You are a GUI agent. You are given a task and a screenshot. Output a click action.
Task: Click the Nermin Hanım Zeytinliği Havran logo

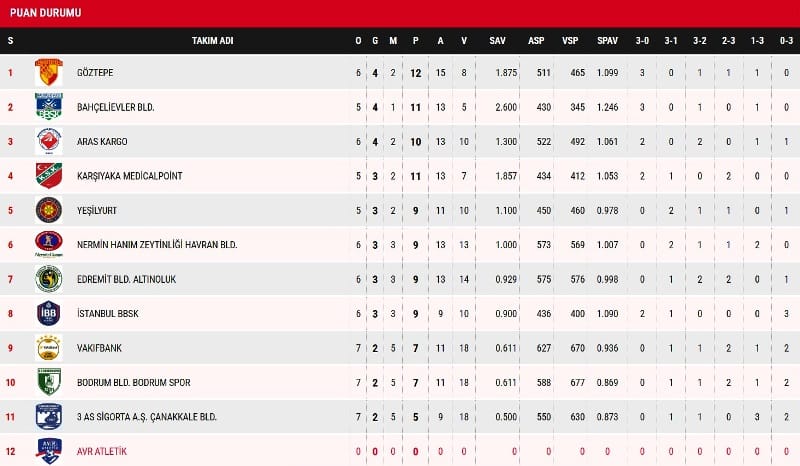tap(48, 244)
